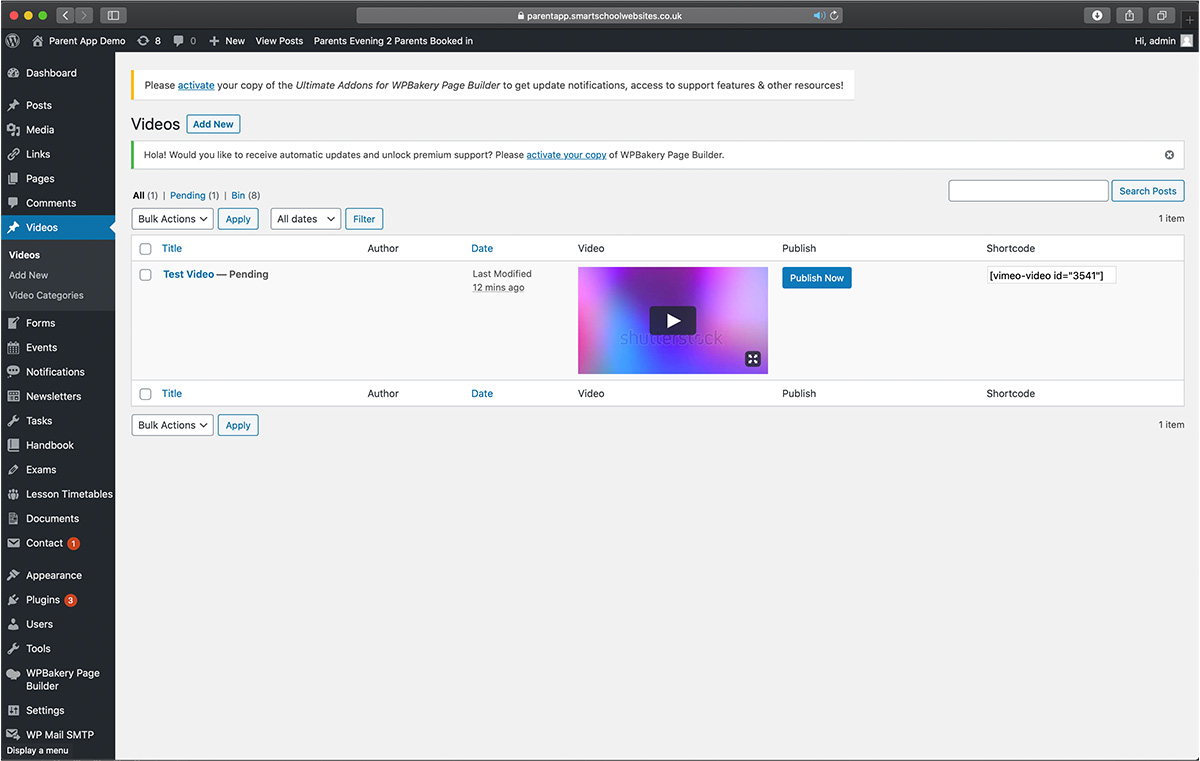Open the comments bubble icon in admin bar
Screen dimensions: 1200x761
(x=178, y=41)
